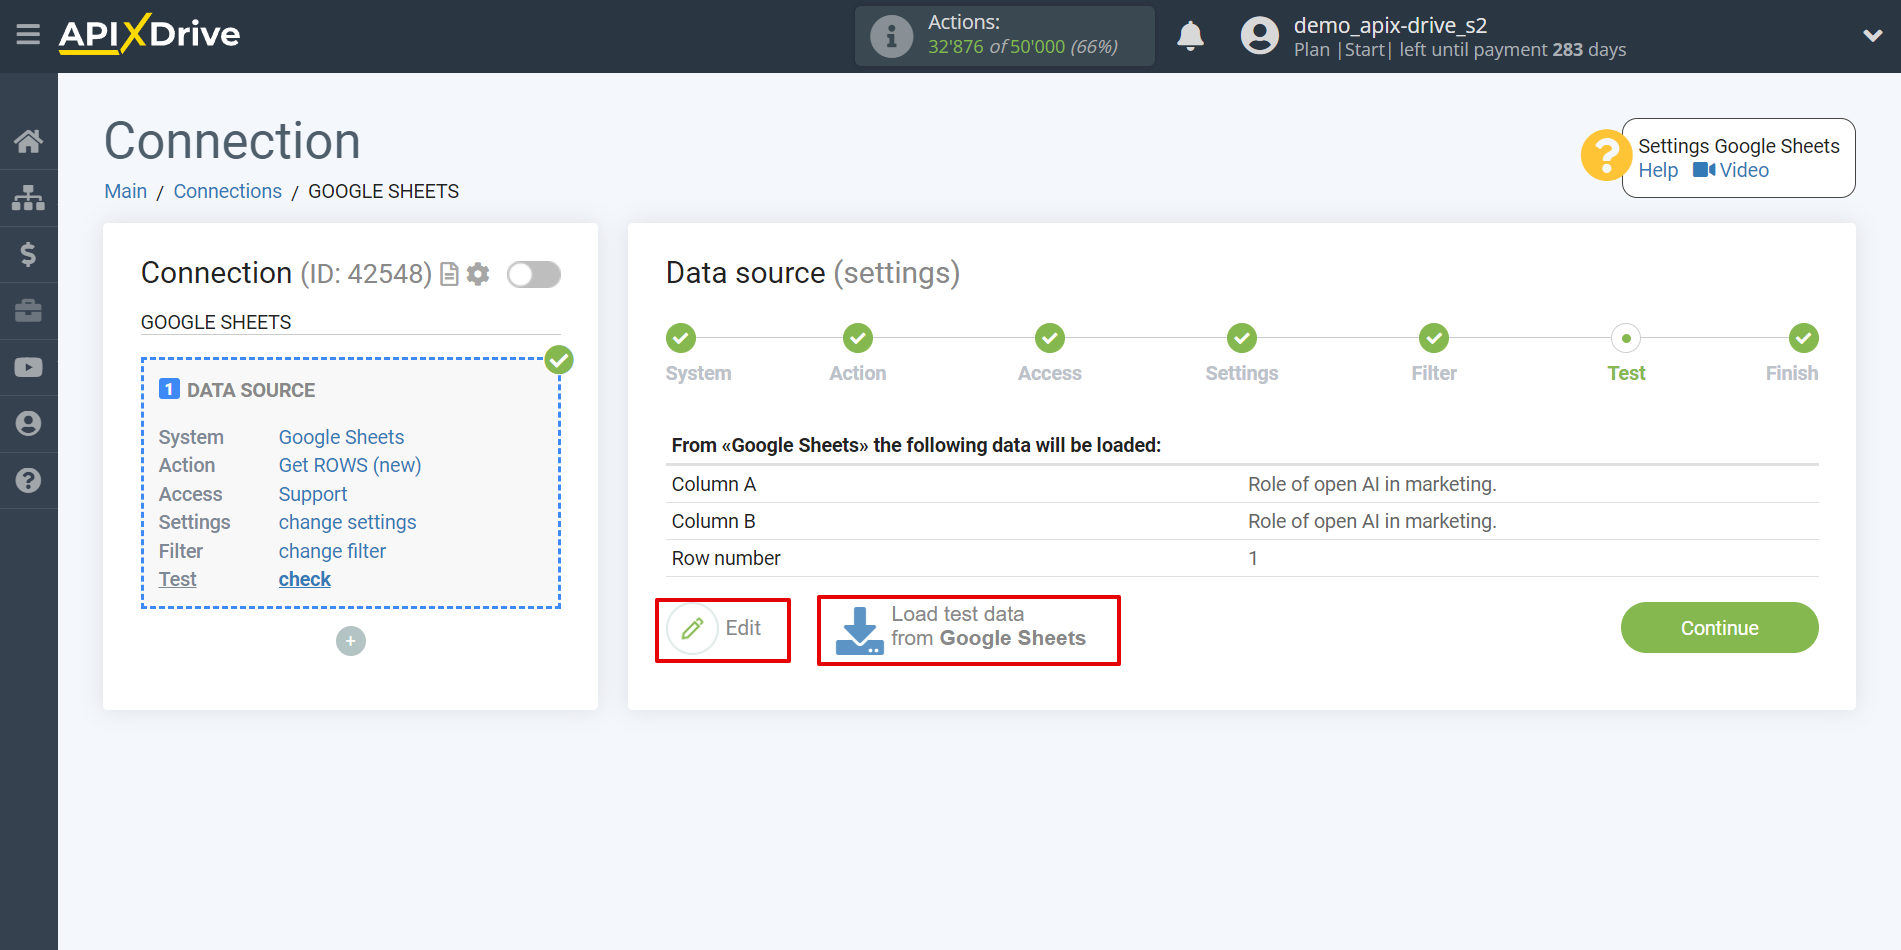Viewport: 1901px width, 950px height.
Task: Click the Actions info icon
Action: pyautogui.click(x=891, y=37)
